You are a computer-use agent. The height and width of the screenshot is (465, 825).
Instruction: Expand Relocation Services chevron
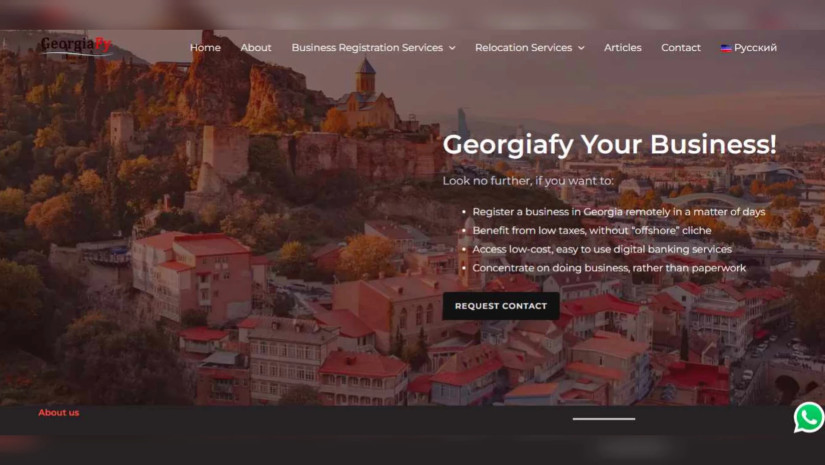tap(581, 48)
